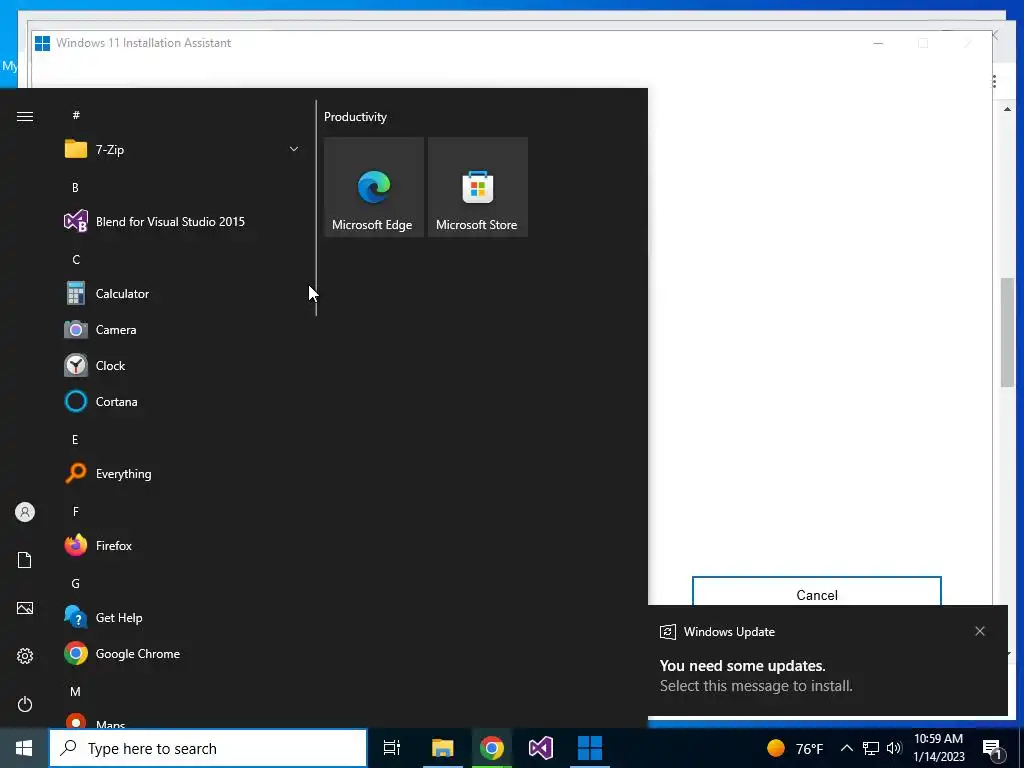The image size is (1024, 768).
Task: Open File Explorer from the taskbar
Action: pos(442,748)
